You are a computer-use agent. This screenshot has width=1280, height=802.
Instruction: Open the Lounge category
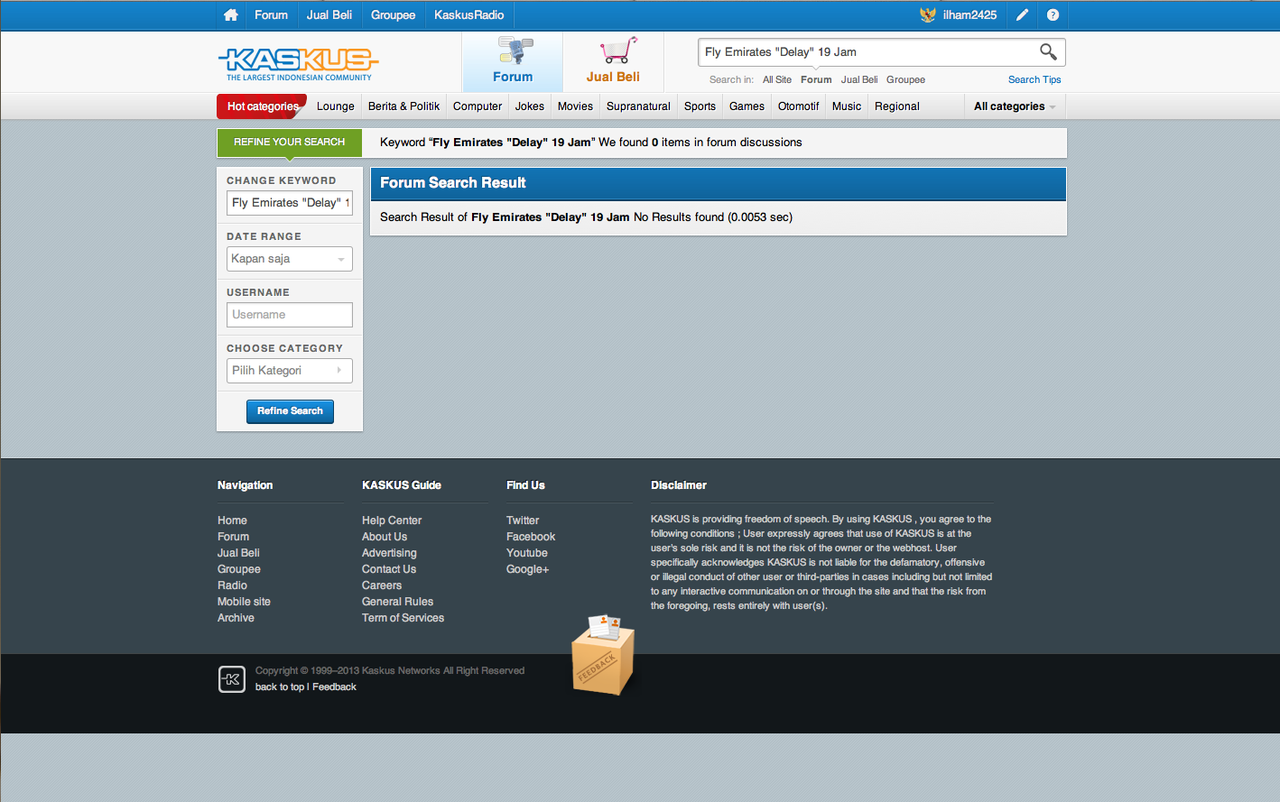tap(336, 106)
